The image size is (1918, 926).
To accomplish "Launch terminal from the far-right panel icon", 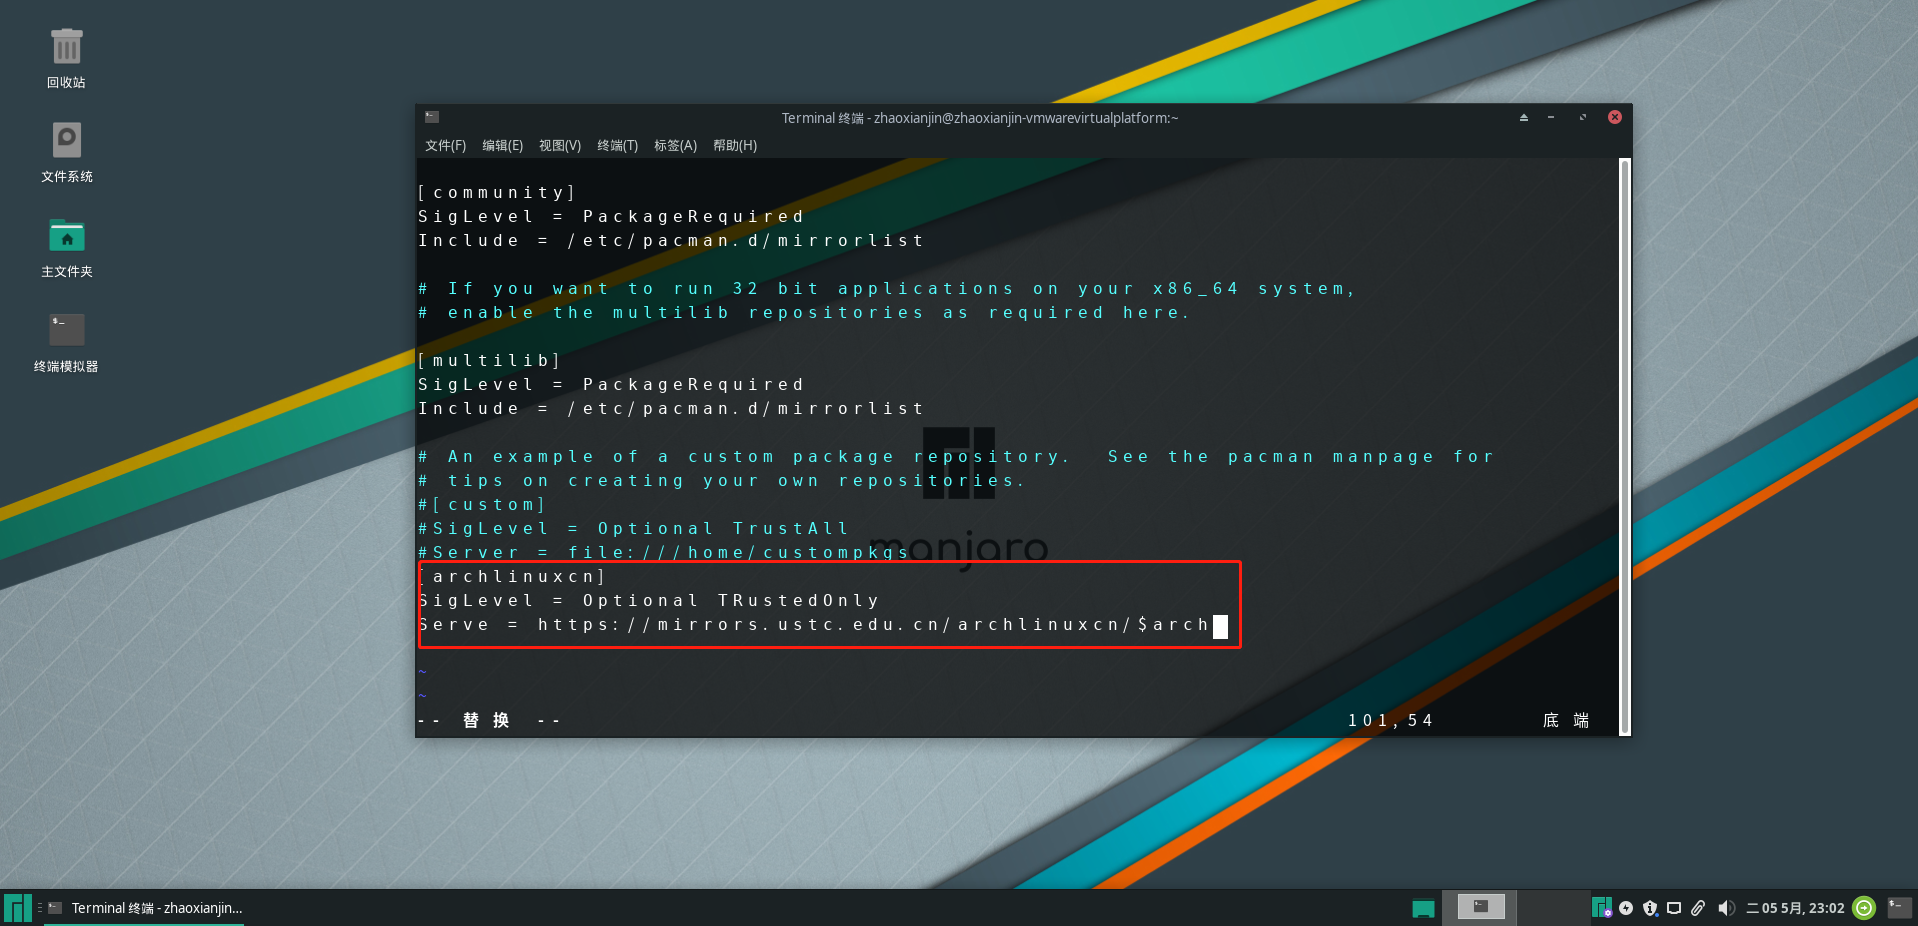I will 1899,907.
